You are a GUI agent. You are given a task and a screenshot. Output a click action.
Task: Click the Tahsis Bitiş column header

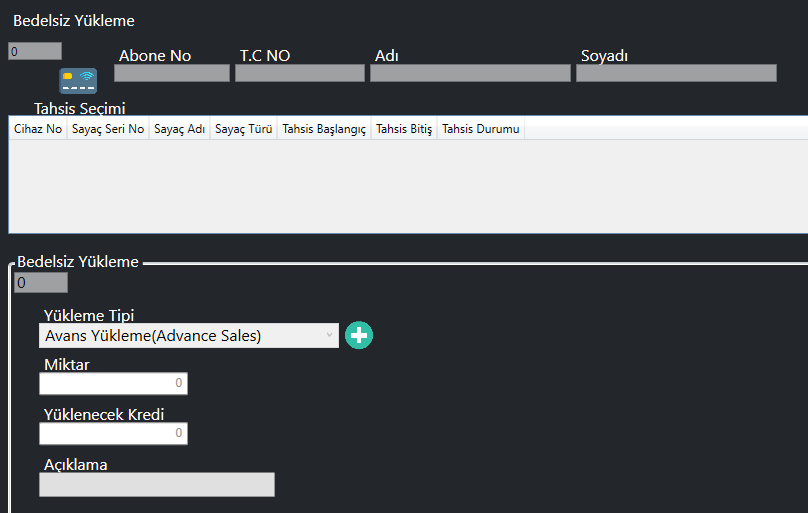403,129
